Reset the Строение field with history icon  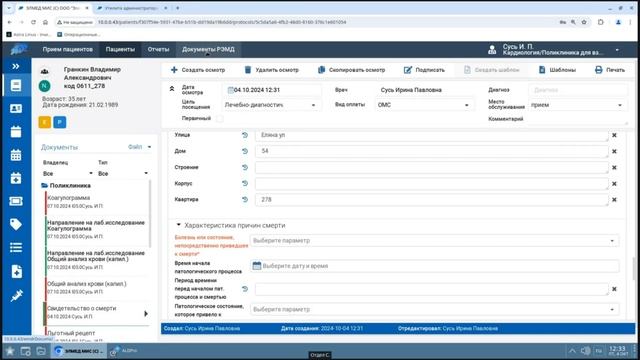pos(245,167)
